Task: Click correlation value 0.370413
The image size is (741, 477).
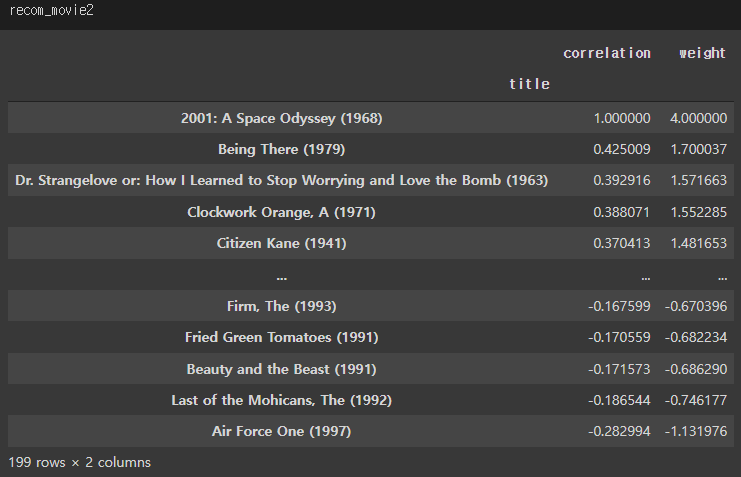Action: (x=622, y=243)
